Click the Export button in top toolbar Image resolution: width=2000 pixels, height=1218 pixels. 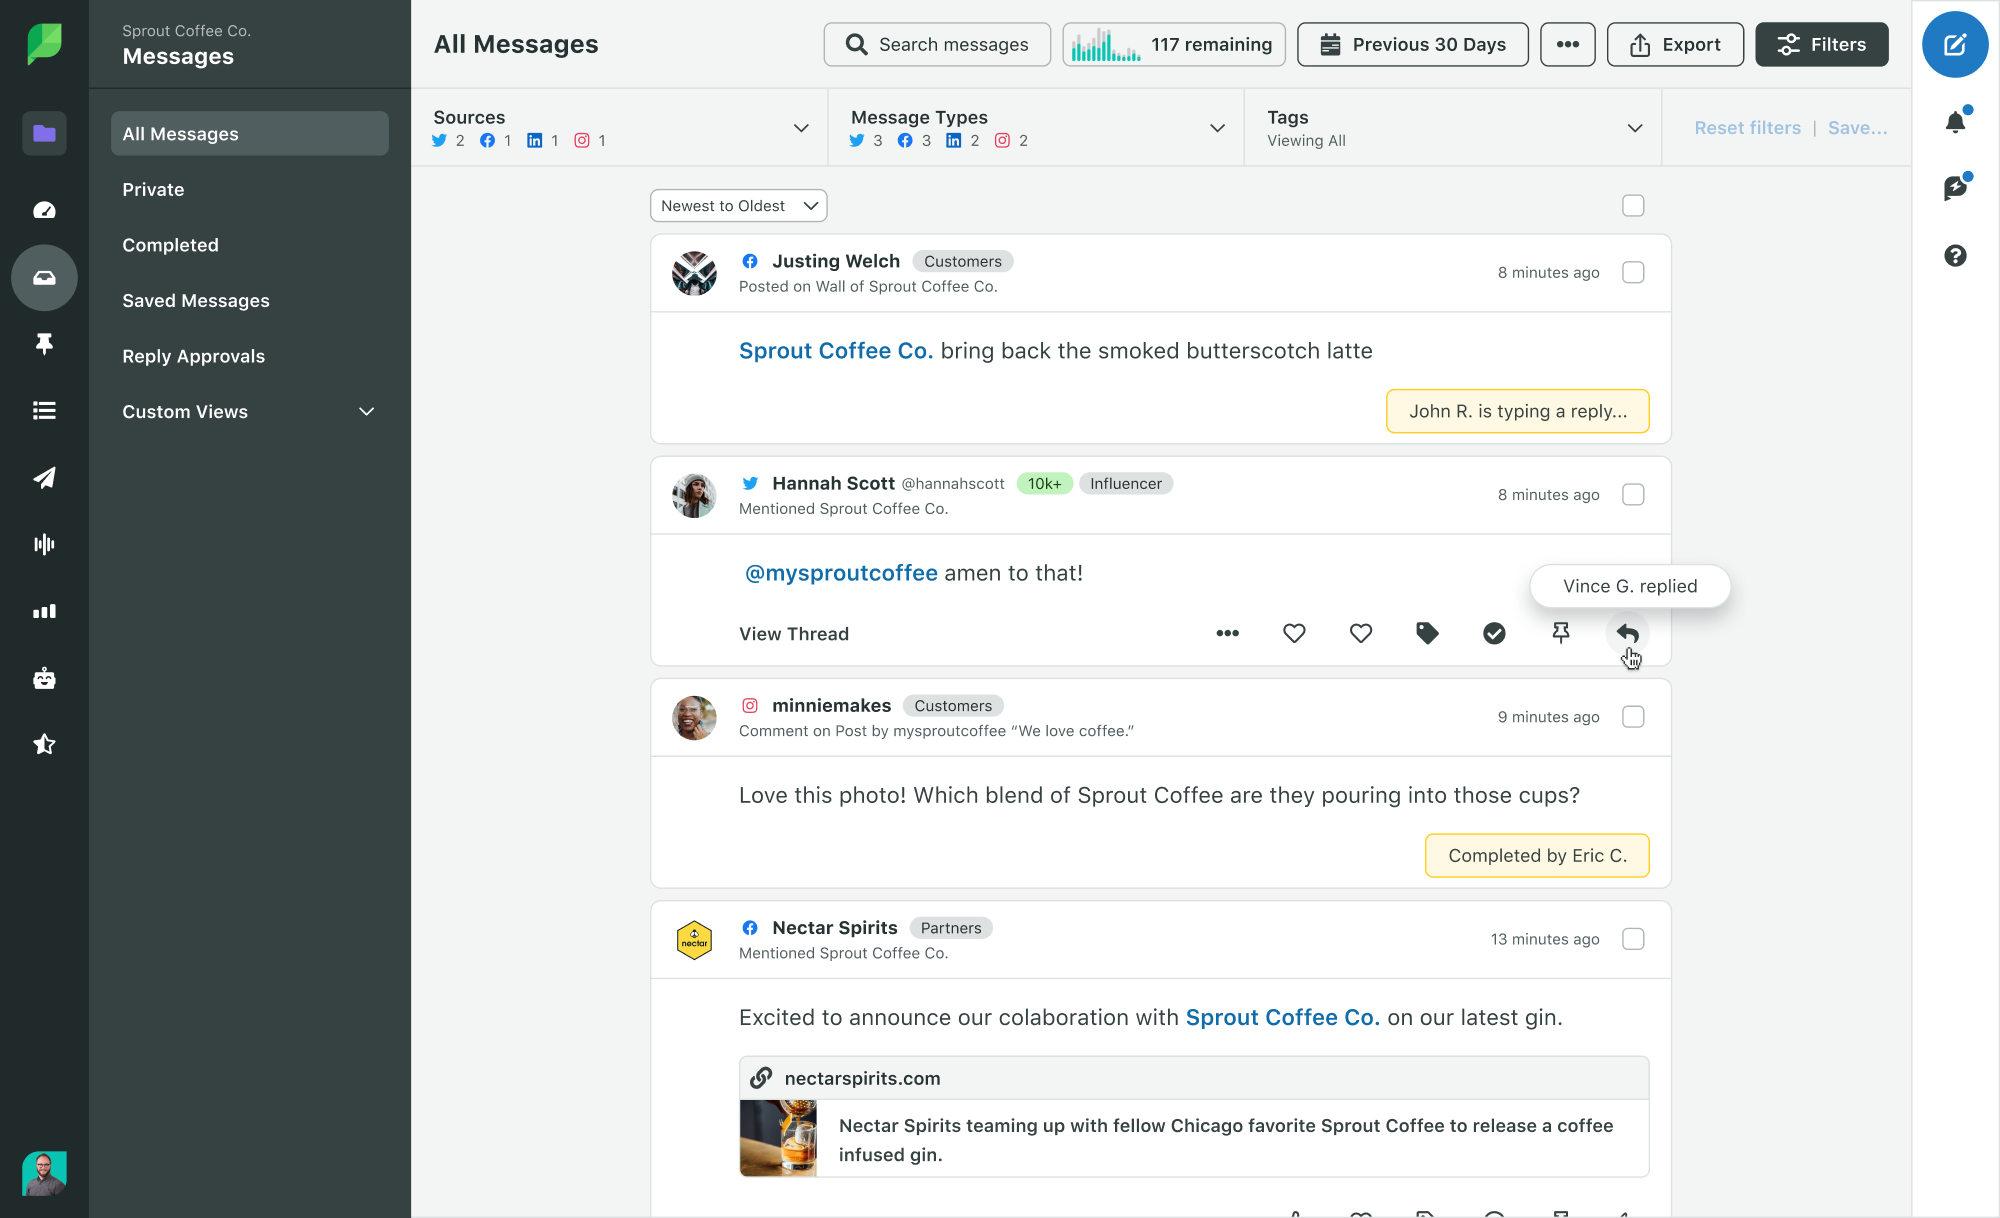pyautogui.click(x=1676, y=43)
